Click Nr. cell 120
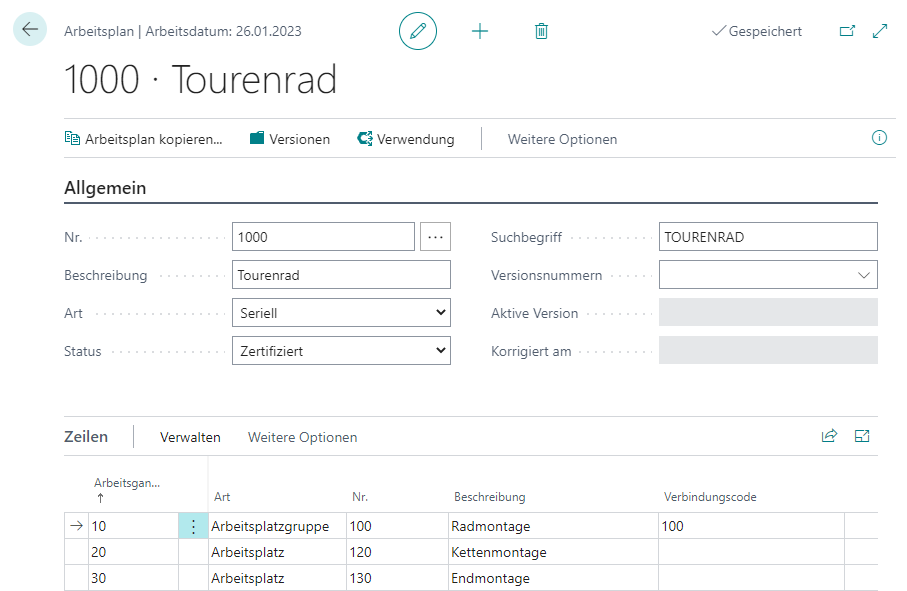Image resolution: width=907 pixels, height=591 pixels. point(397,552)
